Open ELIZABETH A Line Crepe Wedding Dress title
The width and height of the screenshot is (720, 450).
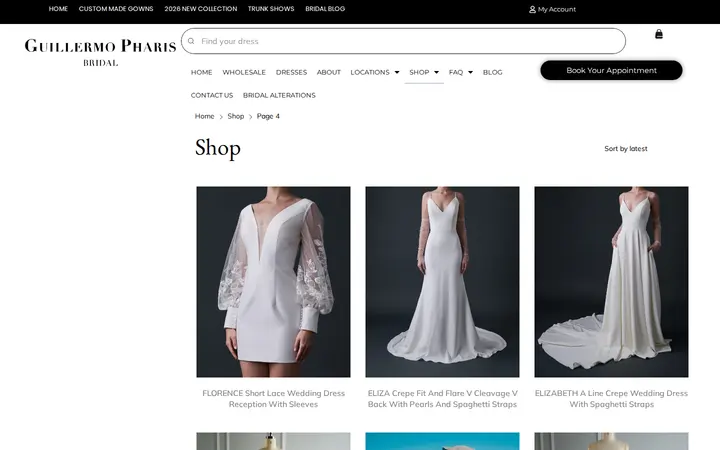pyautogui.click(x=611, y=399)
